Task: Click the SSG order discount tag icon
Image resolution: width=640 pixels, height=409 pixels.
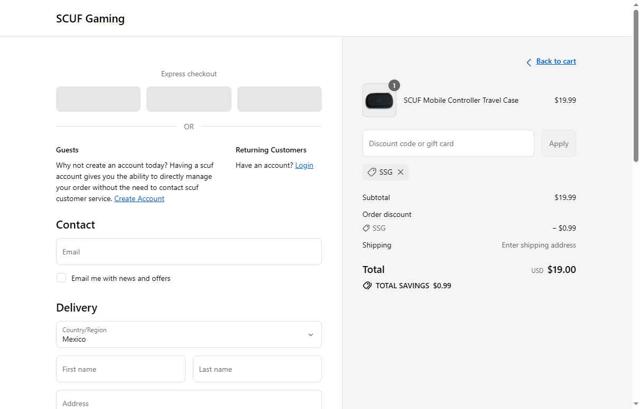Action: point(366,228)
